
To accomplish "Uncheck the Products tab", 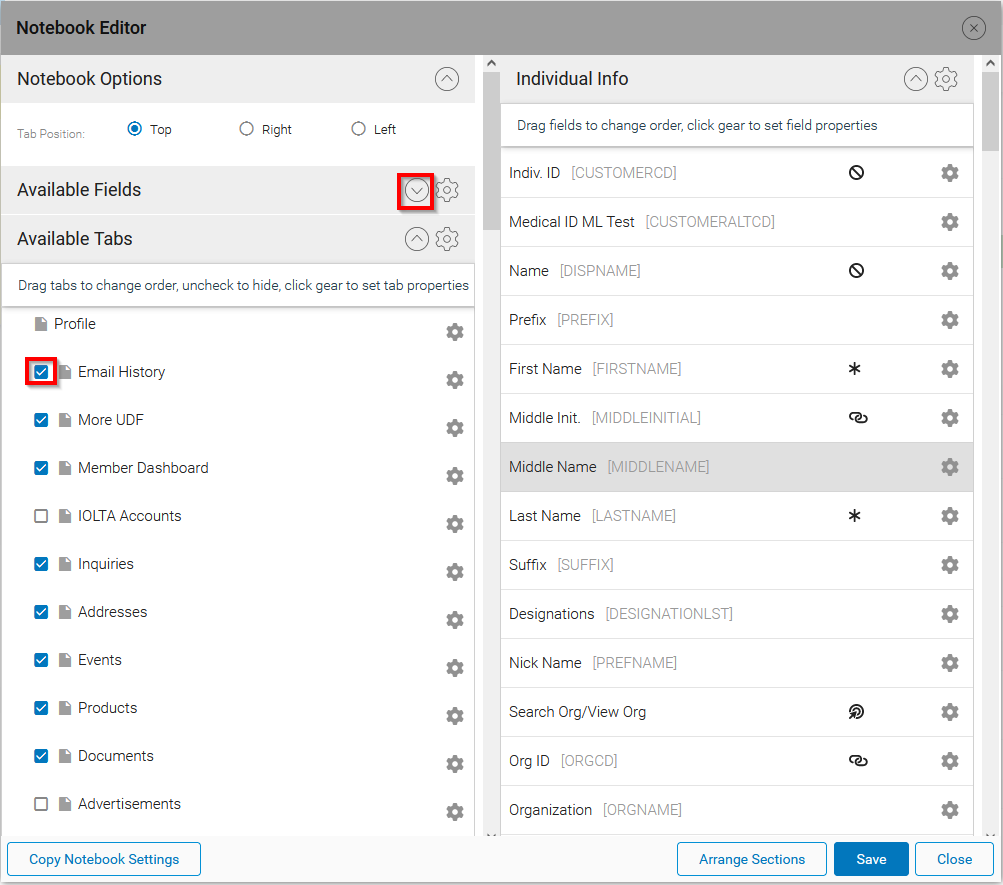I will 41,708.
